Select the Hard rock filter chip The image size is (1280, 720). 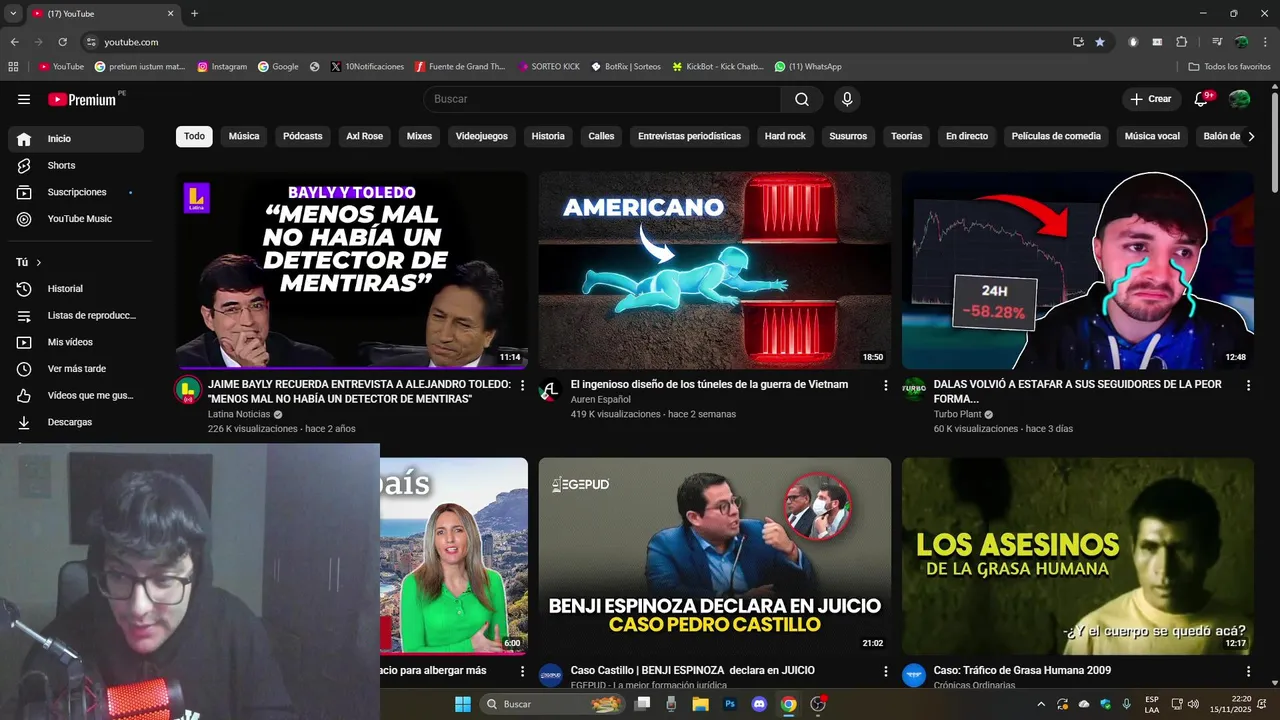(x=785, y=136)
